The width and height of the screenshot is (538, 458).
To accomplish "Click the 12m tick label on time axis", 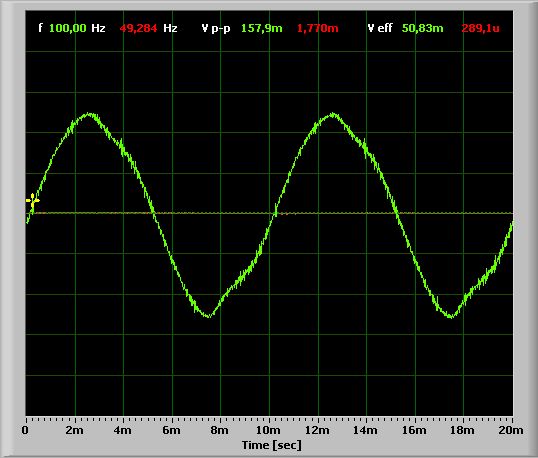I will (317, 430).
